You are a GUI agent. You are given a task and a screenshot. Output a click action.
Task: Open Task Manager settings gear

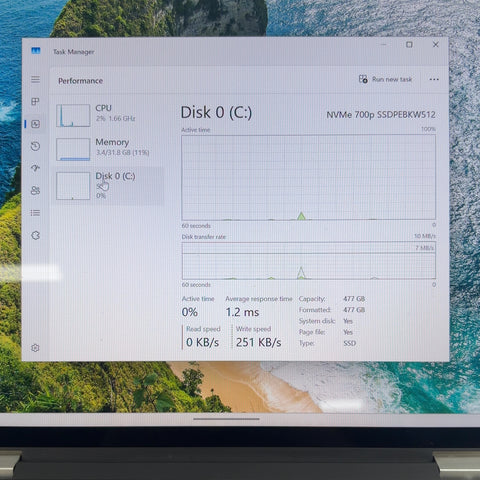35,348
